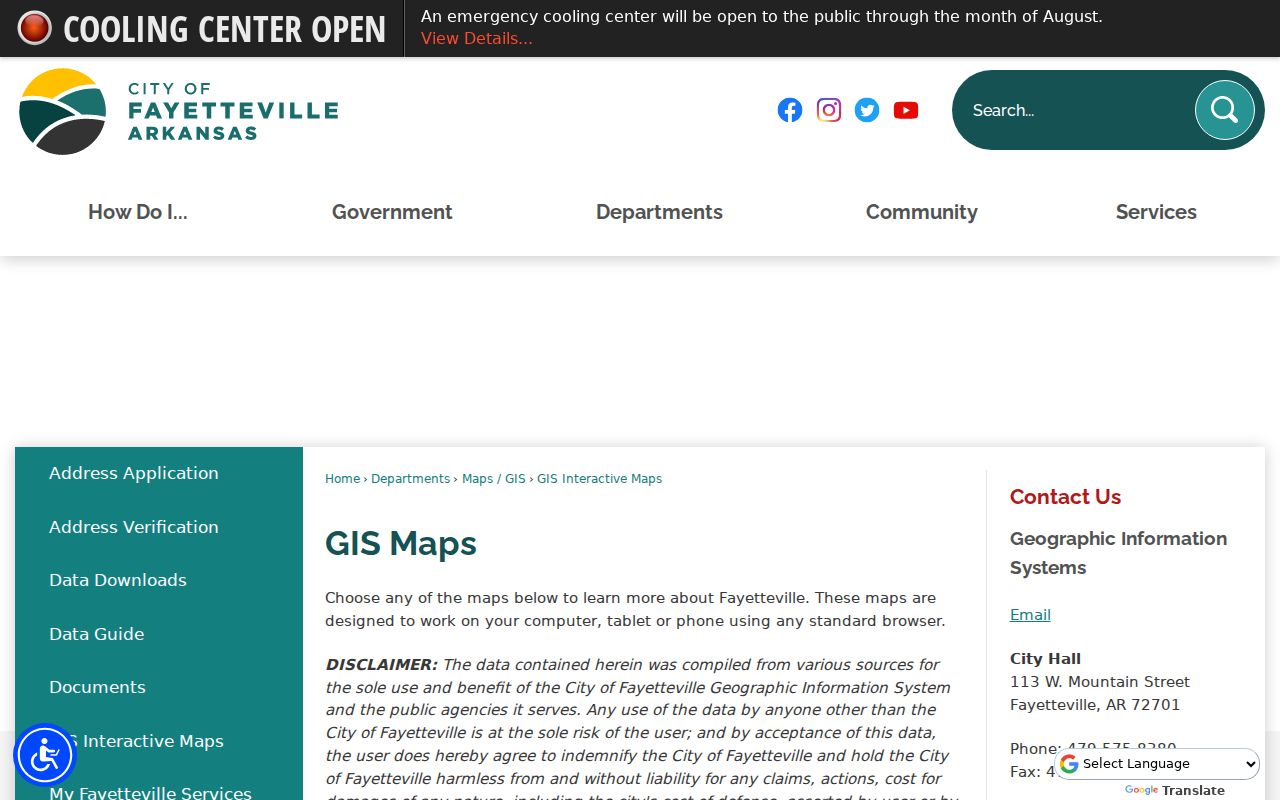Screen dimensions: 1280x800
Task: Click the Email contact link
Action: tap(1030, 615)
